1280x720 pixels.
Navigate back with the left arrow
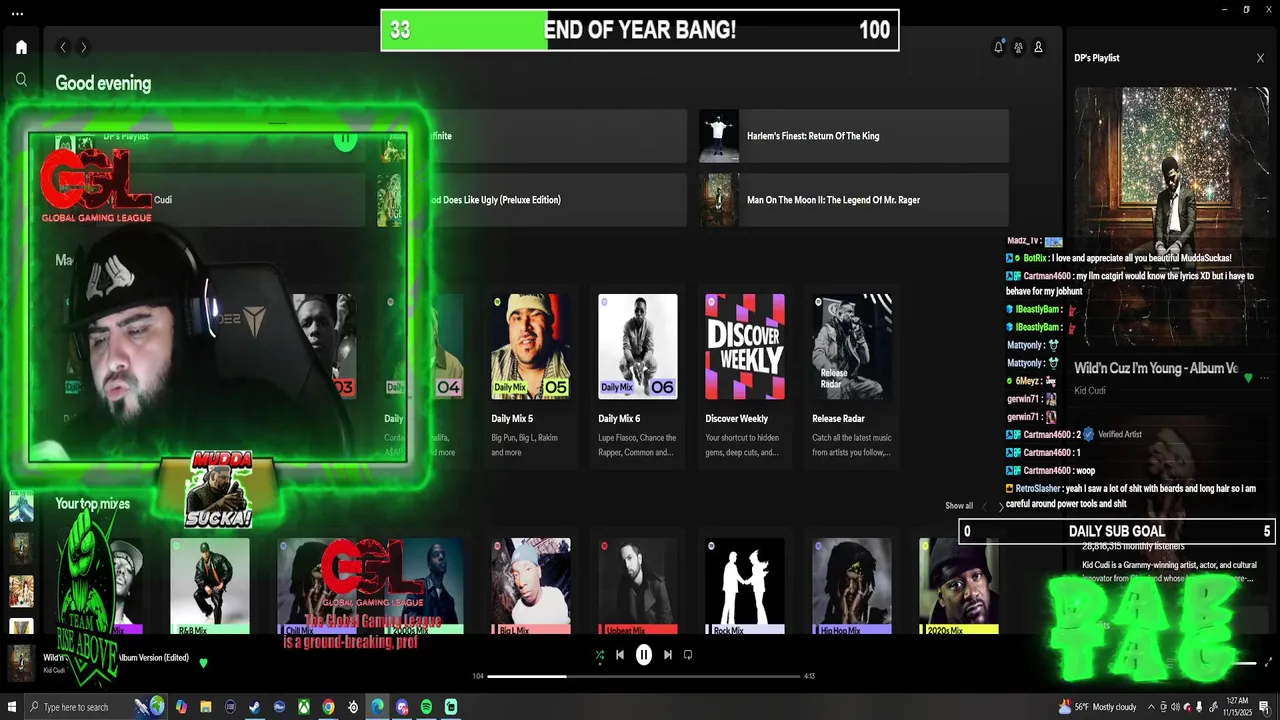63,47
